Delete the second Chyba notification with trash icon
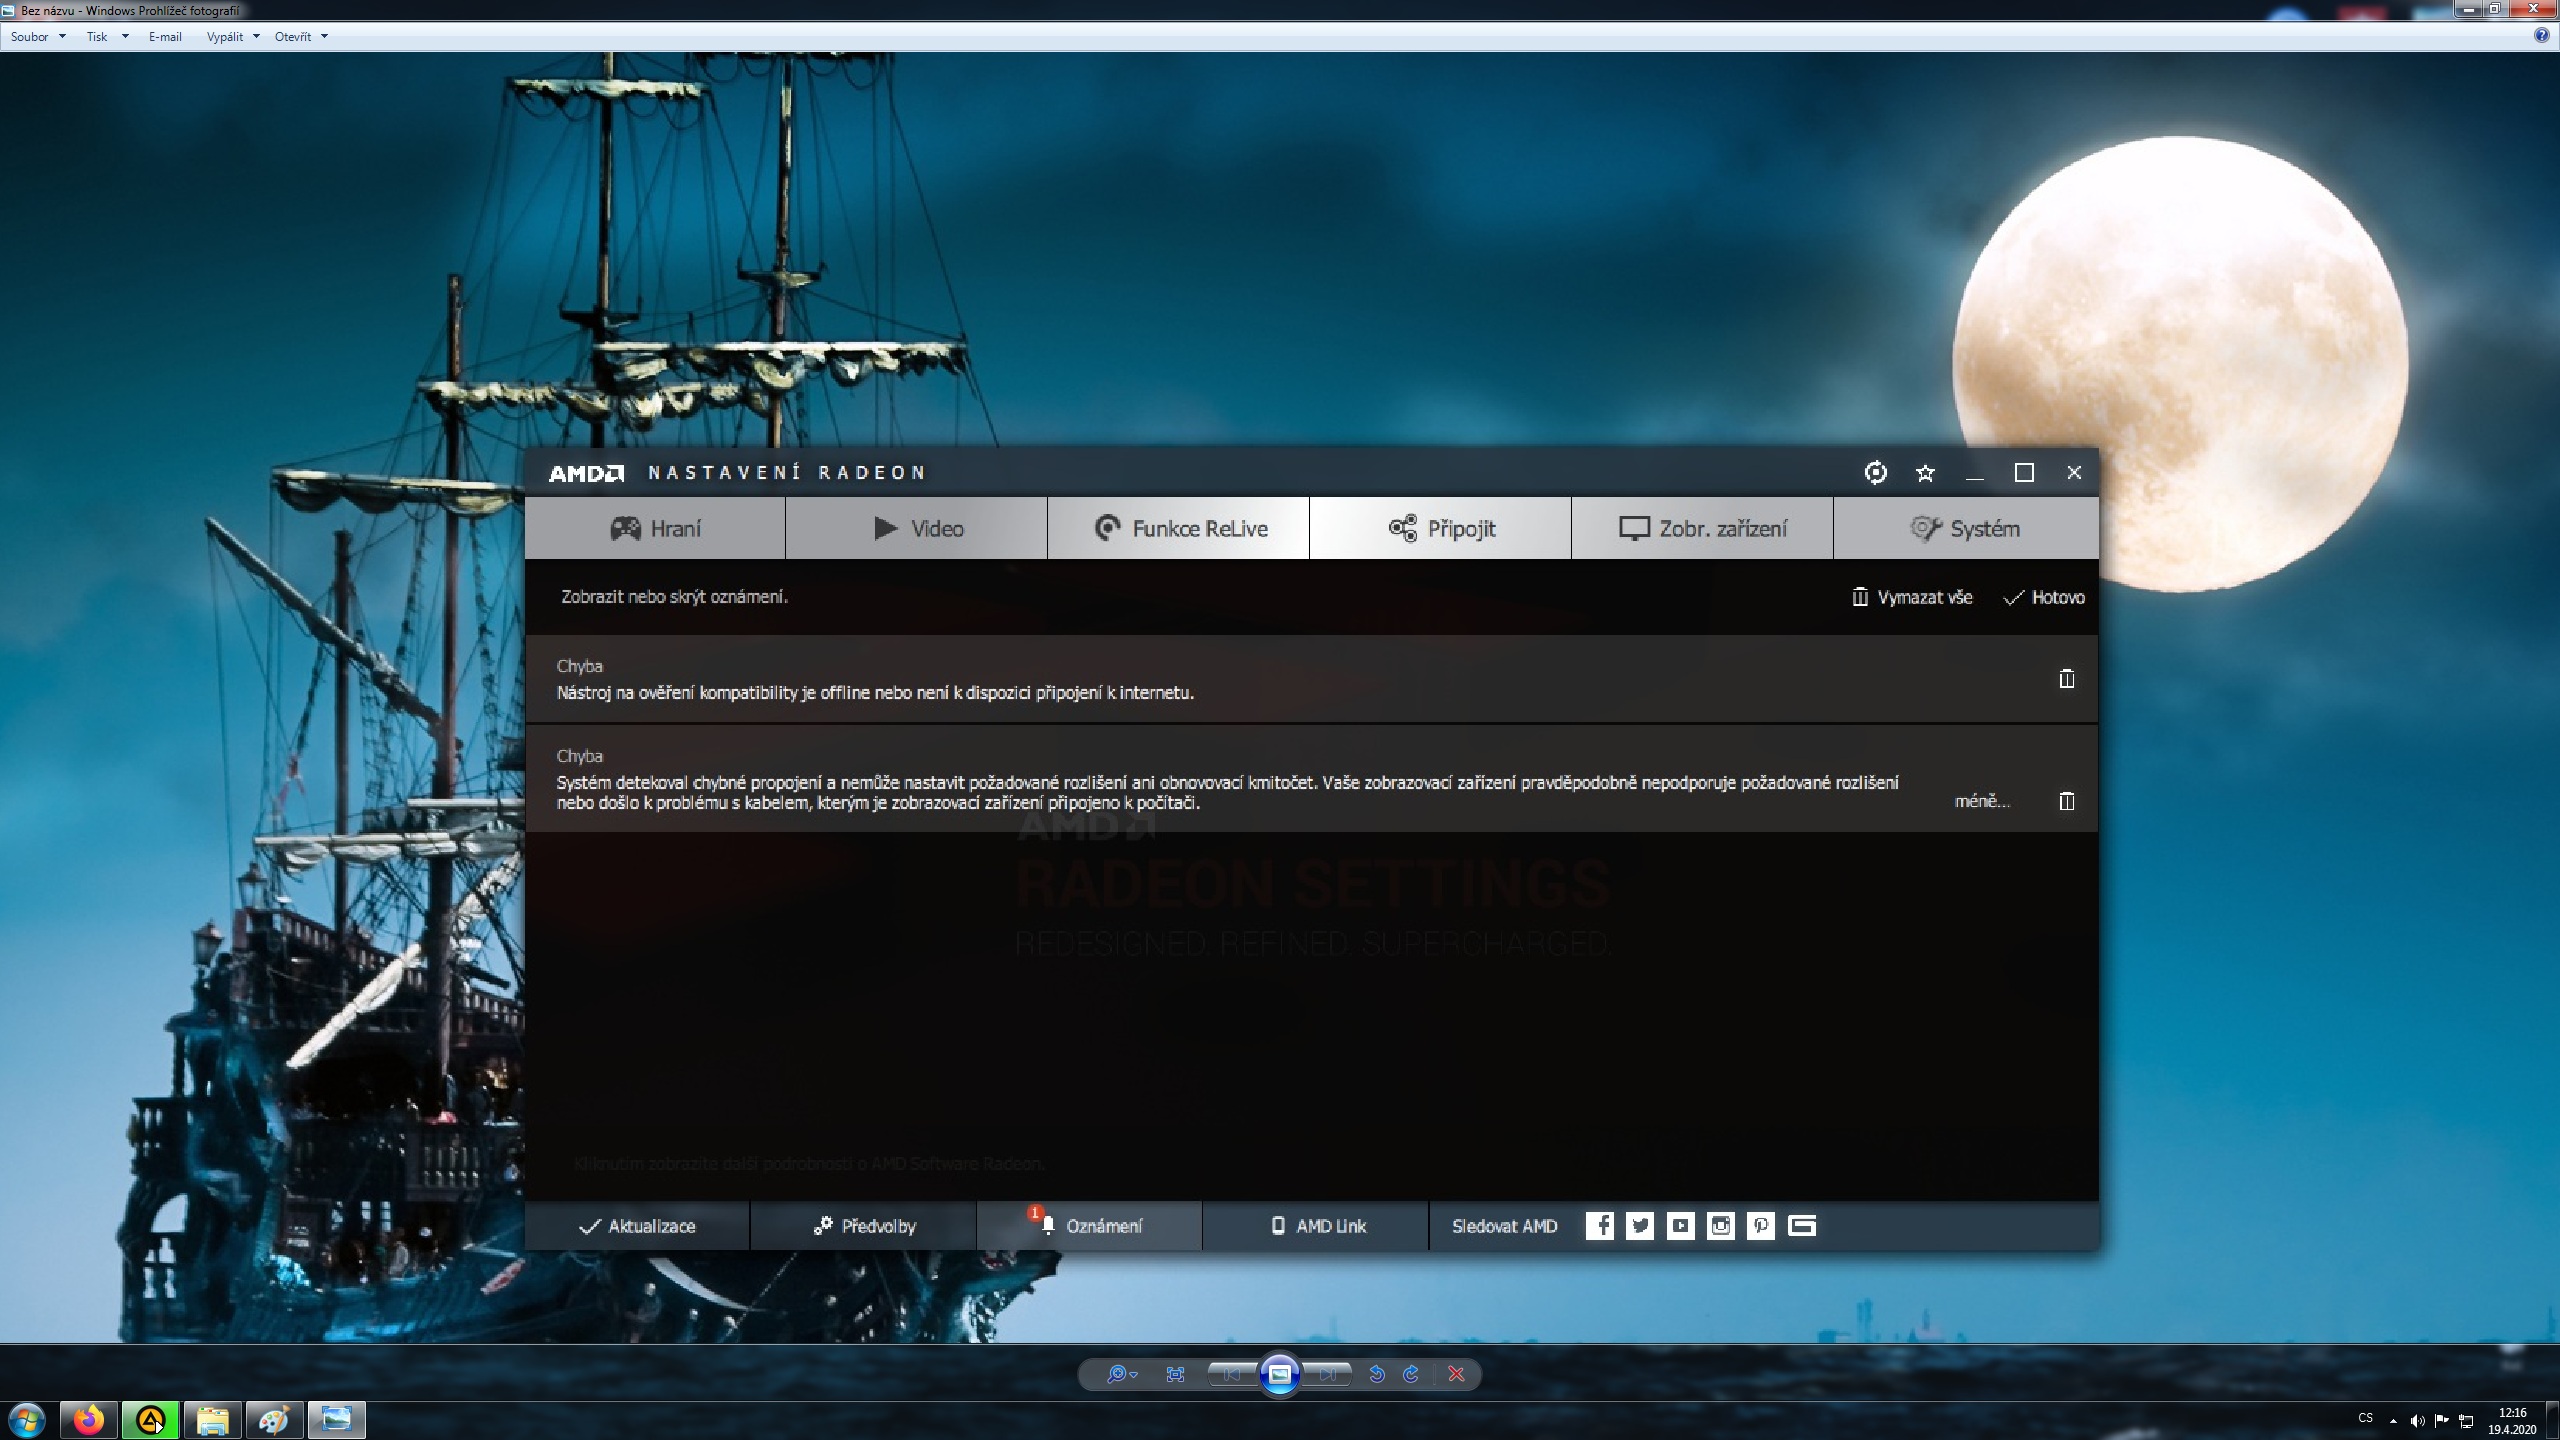The width and height of the screenshot is (2560, 1440). (x=2066, y=801)
